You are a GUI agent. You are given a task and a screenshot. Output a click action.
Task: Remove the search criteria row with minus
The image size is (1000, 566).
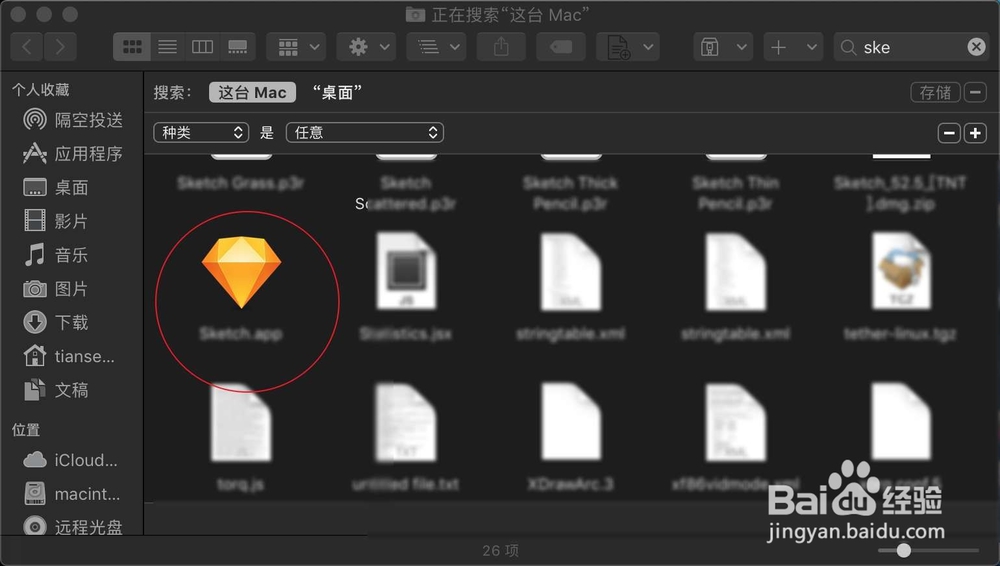(x=949, y=133)
